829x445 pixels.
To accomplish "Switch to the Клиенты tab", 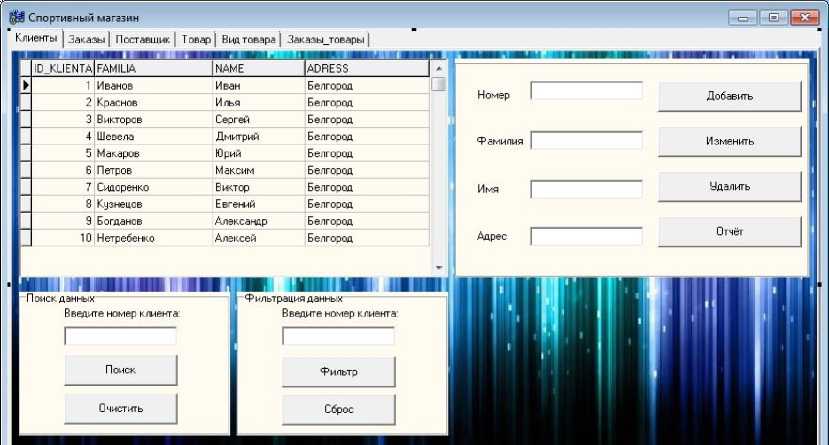I will point(36,38).
